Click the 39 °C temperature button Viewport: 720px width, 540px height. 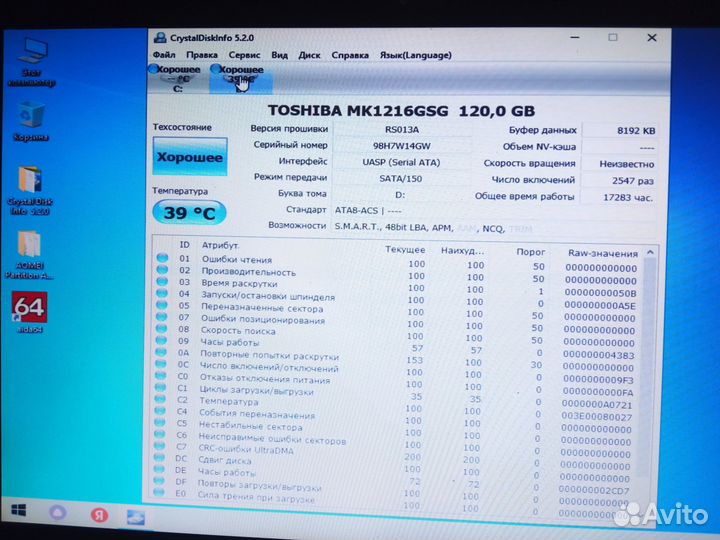(188, 212)
